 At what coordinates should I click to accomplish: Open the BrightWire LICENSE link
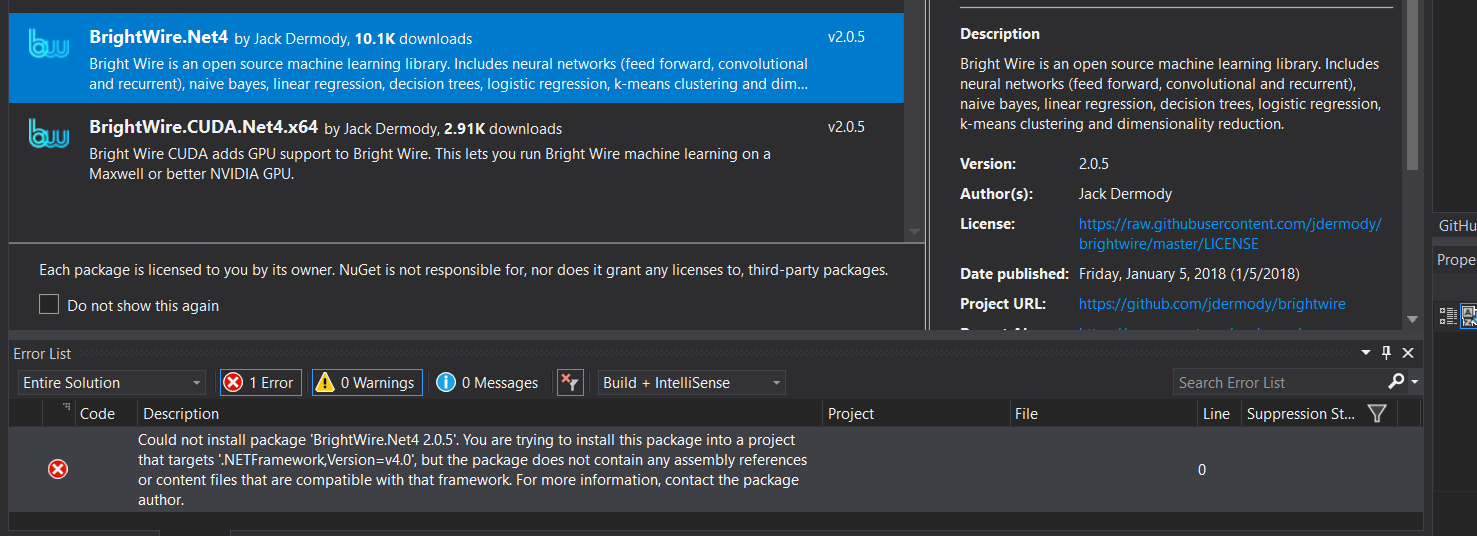pos(1229,234)
